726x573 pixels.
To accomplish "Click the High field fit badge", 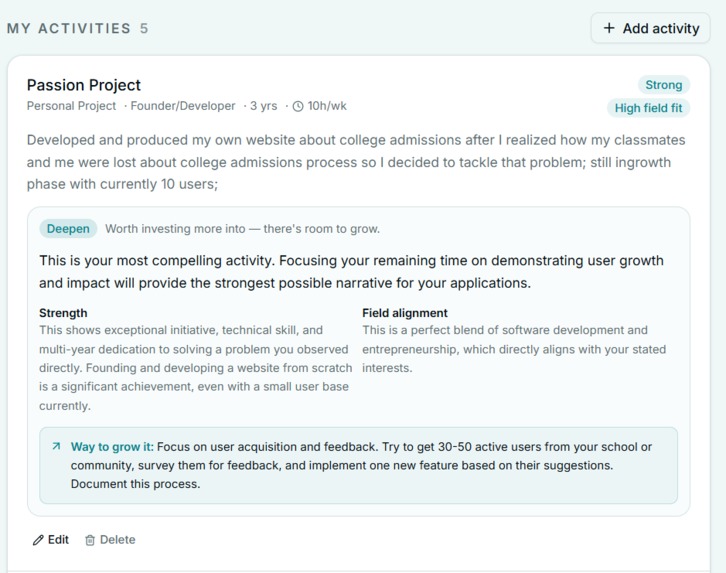I will click(648, 108).
